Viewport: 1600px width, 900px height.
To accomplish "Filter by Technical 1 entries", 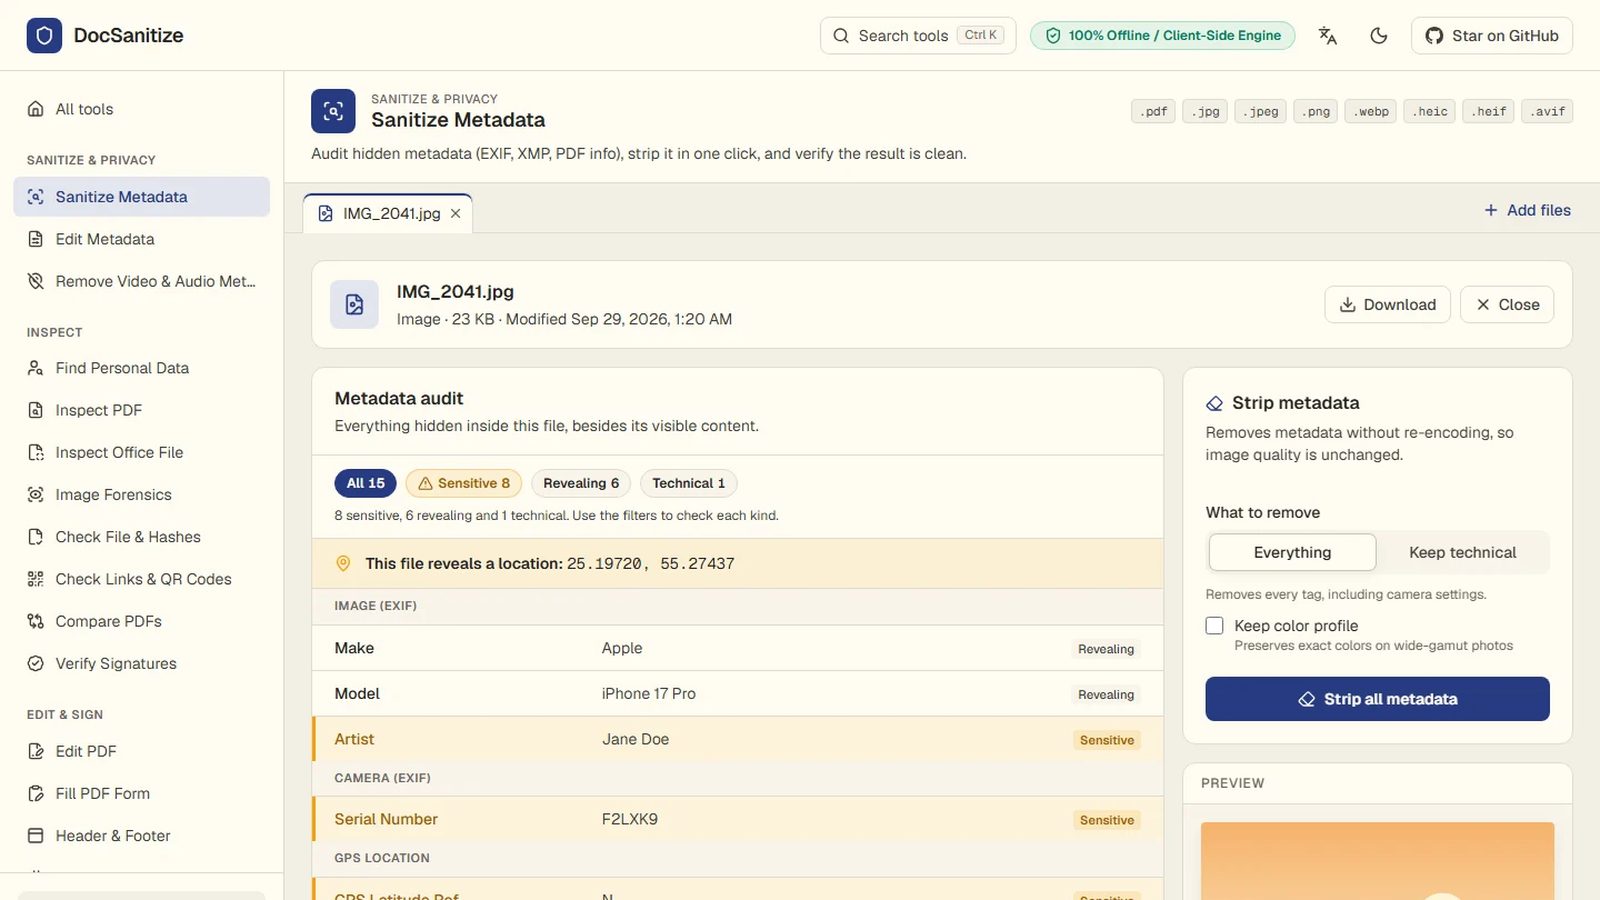I will click(689, 483).
